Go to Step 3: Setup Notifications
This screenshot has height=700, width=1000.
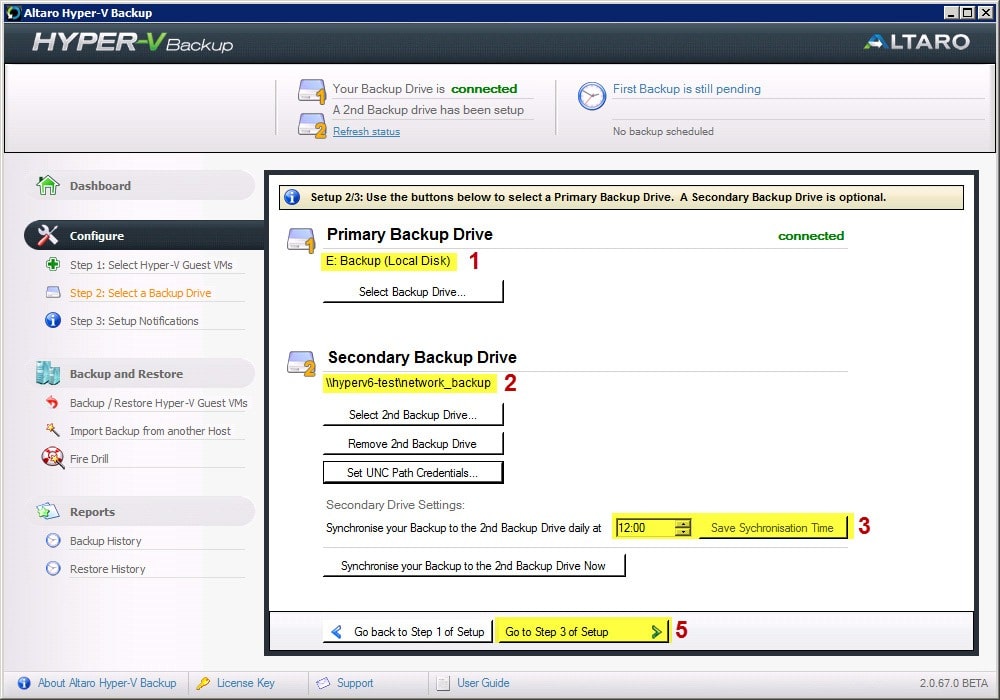tap(134, 321)
